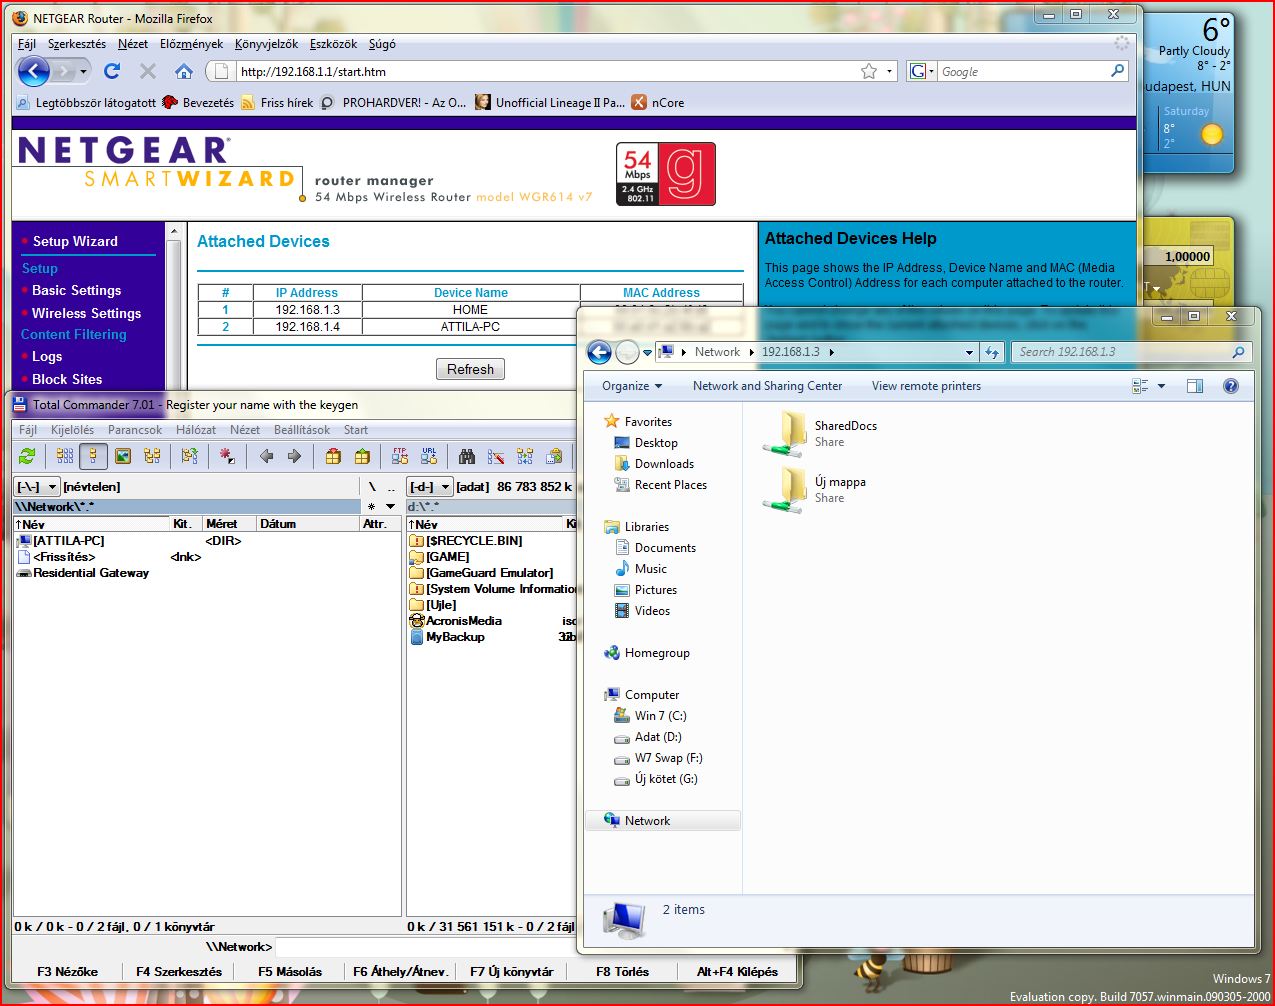Open Firefox back history dropdown
Viewport: 1275px width, 1006px height.
click(83, 71)
